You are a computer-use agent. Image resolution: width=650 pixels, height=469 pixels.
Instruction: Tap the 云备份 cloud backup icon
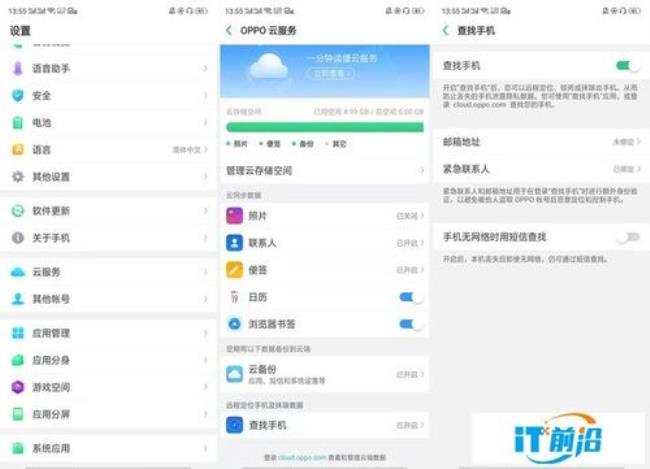tap(234, 374)
